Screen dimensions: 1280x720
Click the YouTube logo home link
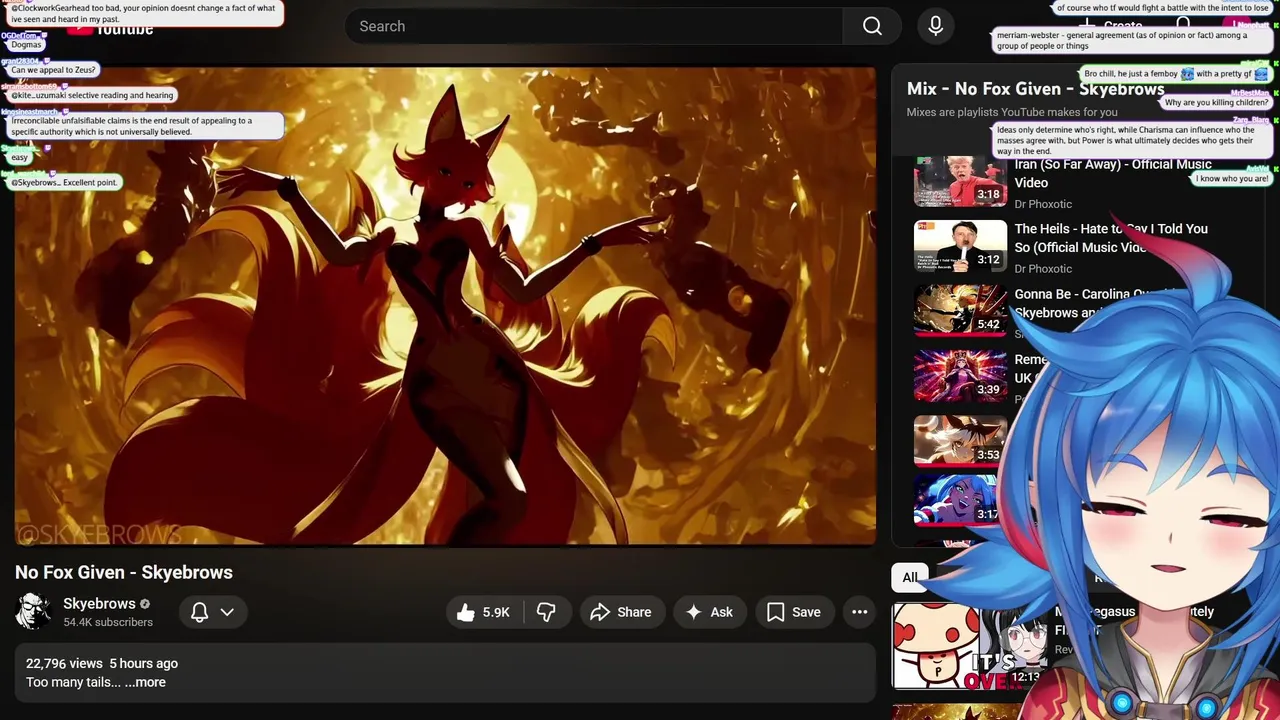(110, 28)
